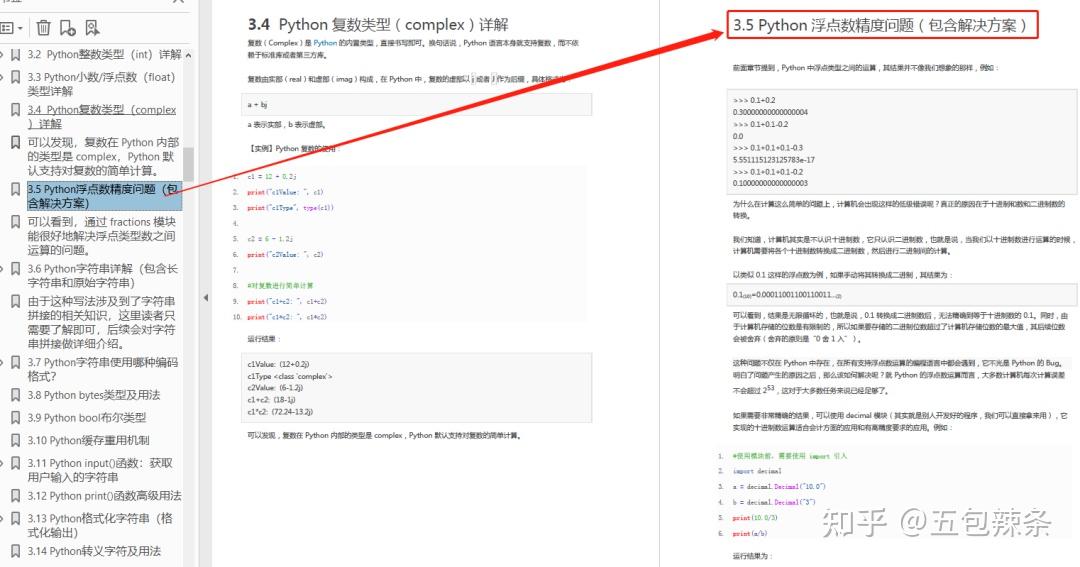
Task: Expand the 3.3 Python小数/浮点数 bookmark
Action: (3, 77)
